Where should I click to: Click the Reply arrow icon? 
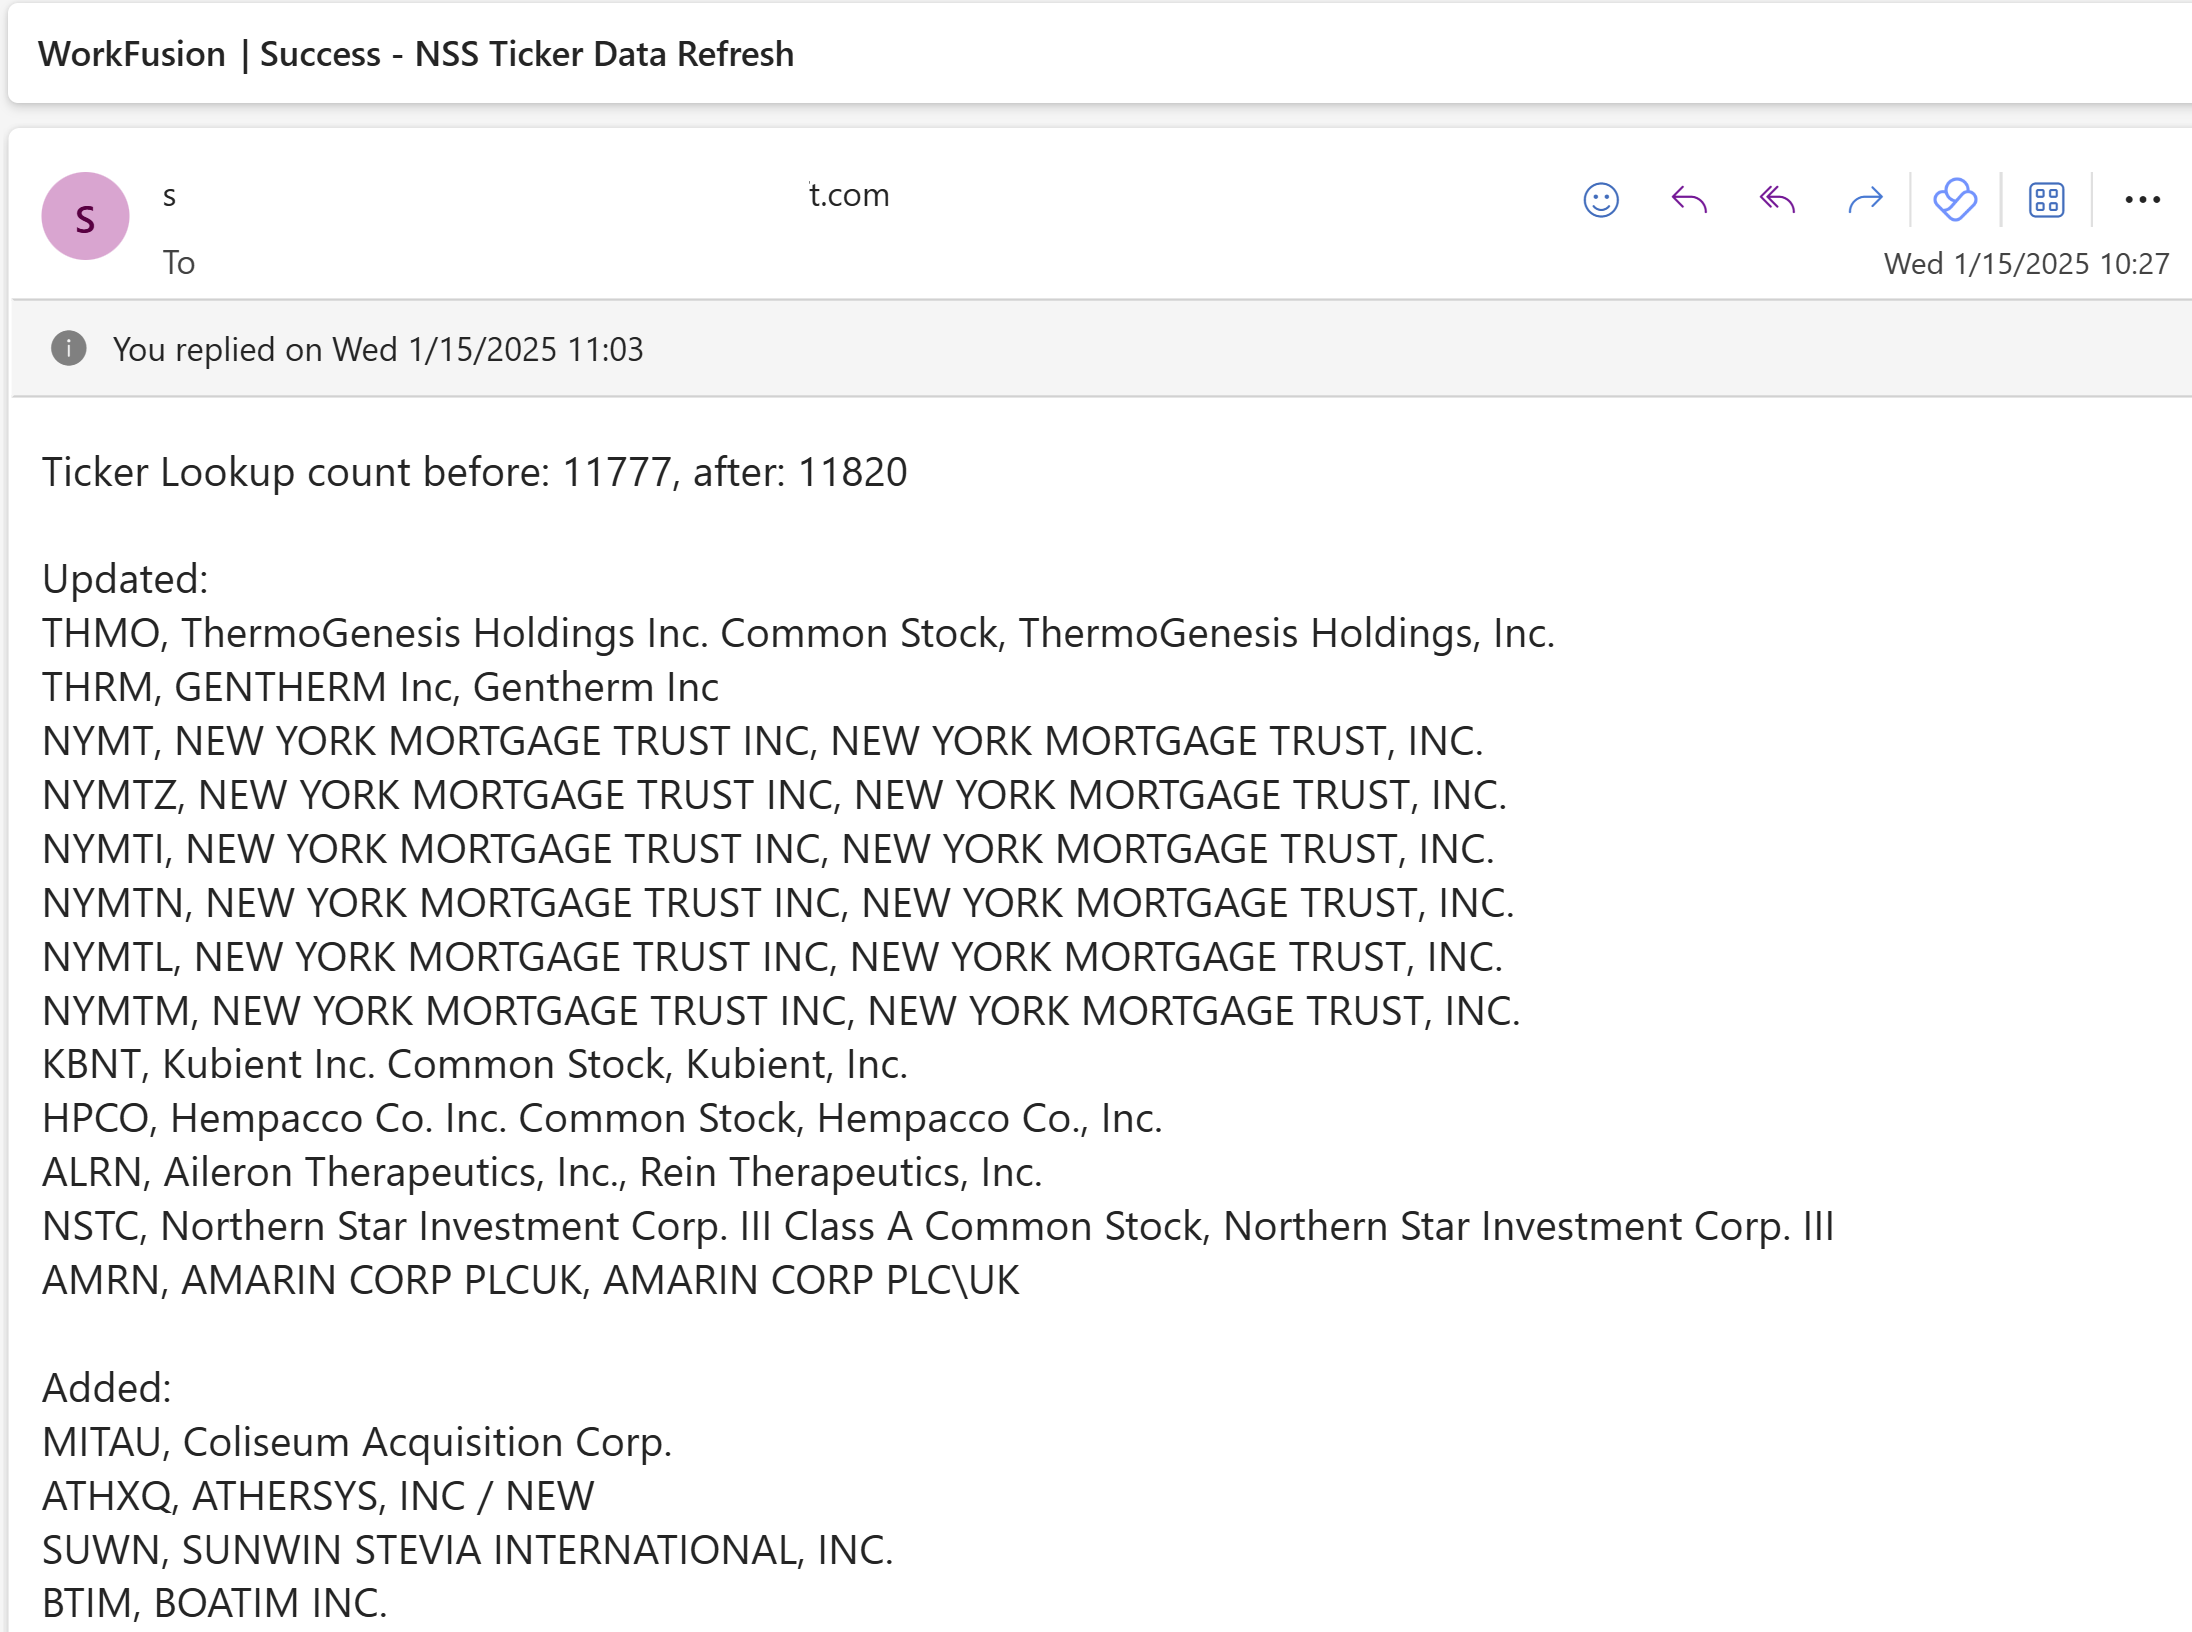pyautogui.click(x=1688, y=200)
